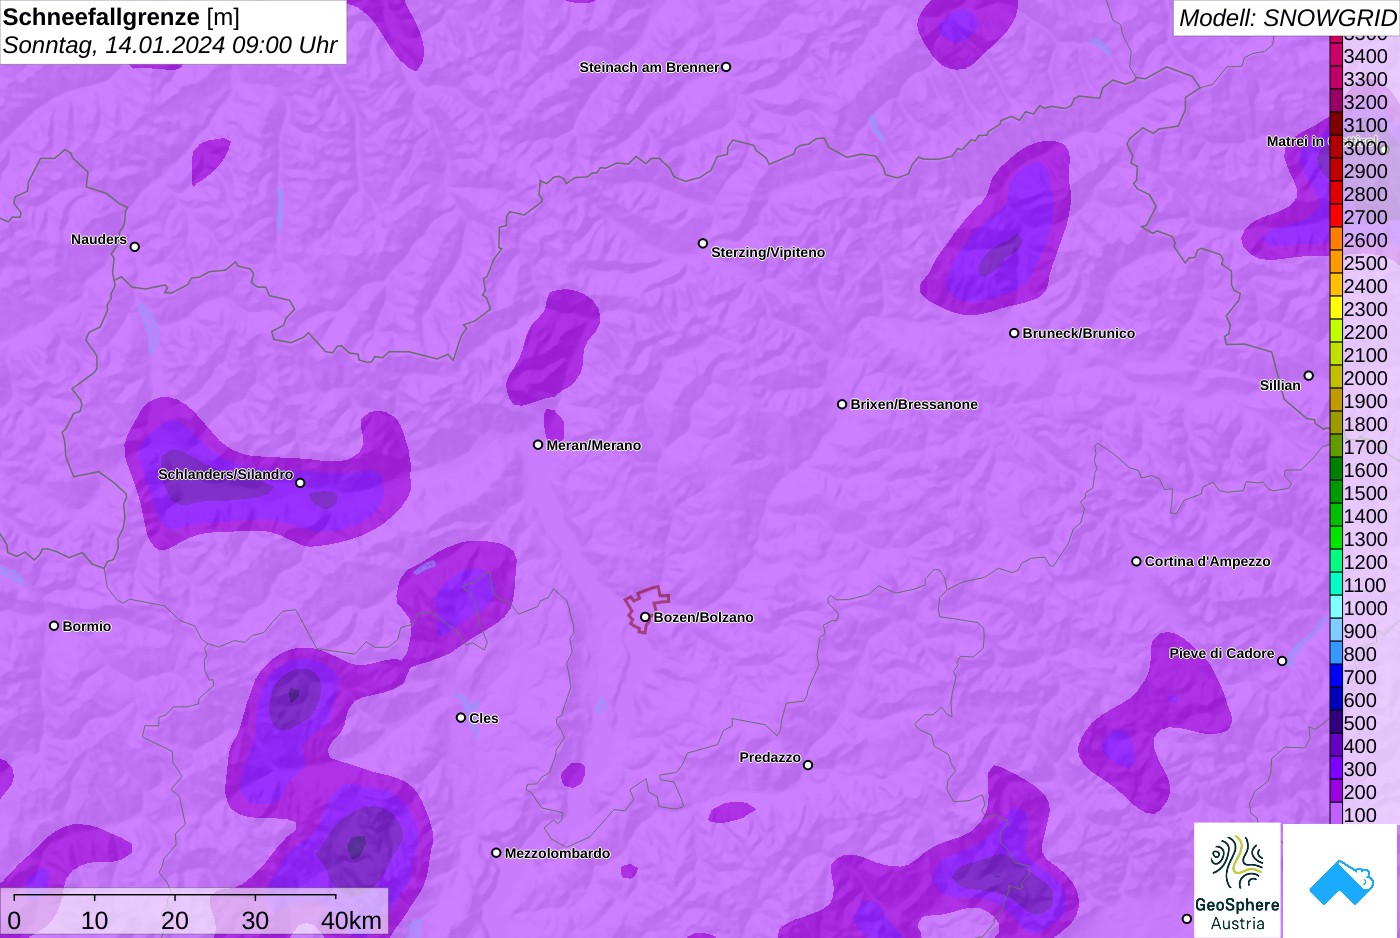Pick the 2700 m red legend swatch
This screenshot has height=938, width=1400.
coord(1336,217)
